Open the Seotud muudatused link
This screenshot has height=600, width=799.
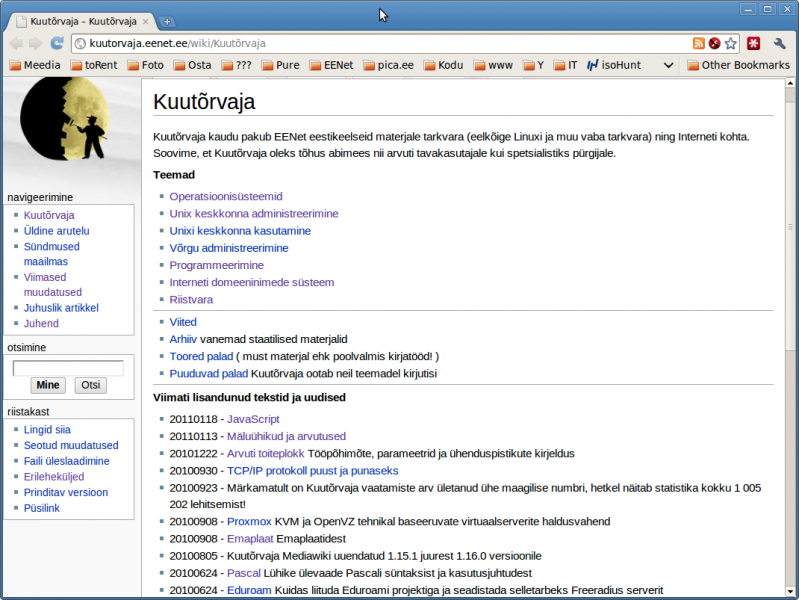click(x=71, y=446)
